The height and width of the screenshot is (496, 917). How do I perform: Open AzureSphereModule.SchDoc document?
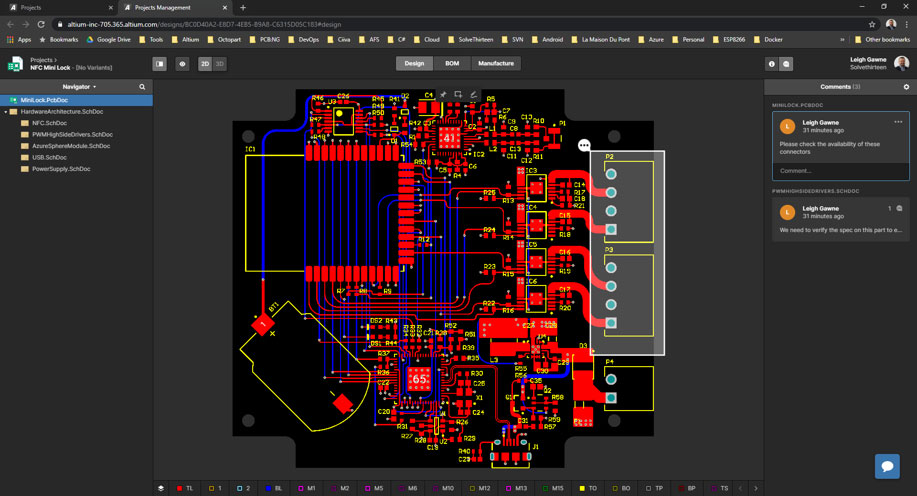coord(71,146)
